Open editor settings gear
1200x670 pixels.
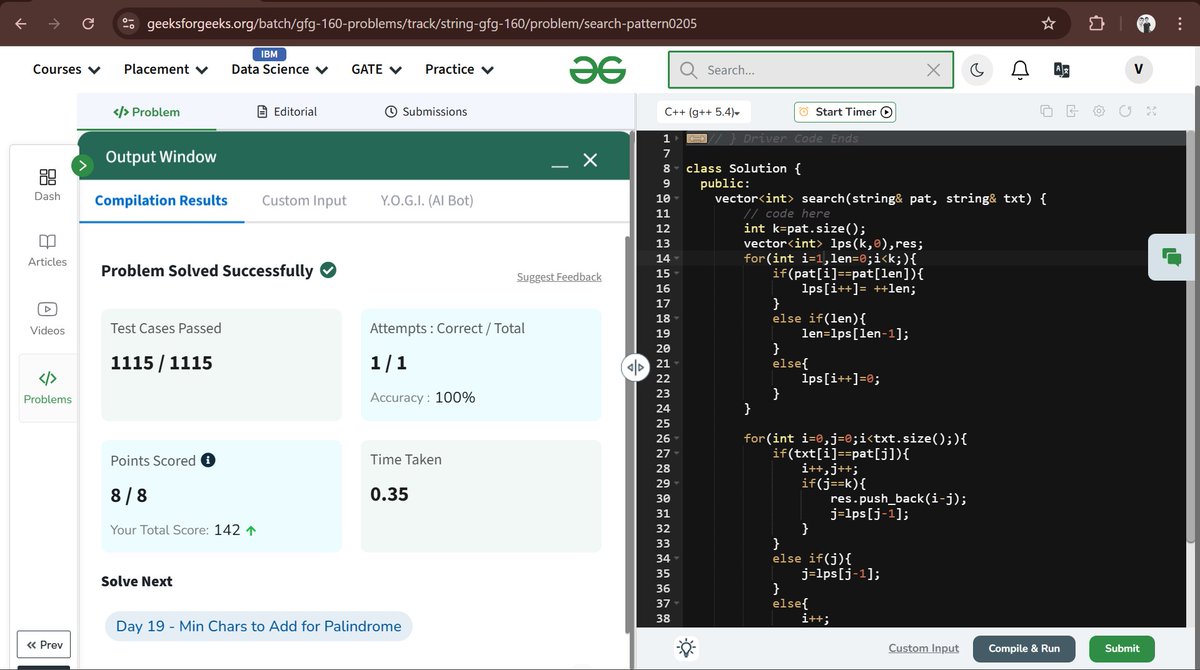(x=1098, y=111)
